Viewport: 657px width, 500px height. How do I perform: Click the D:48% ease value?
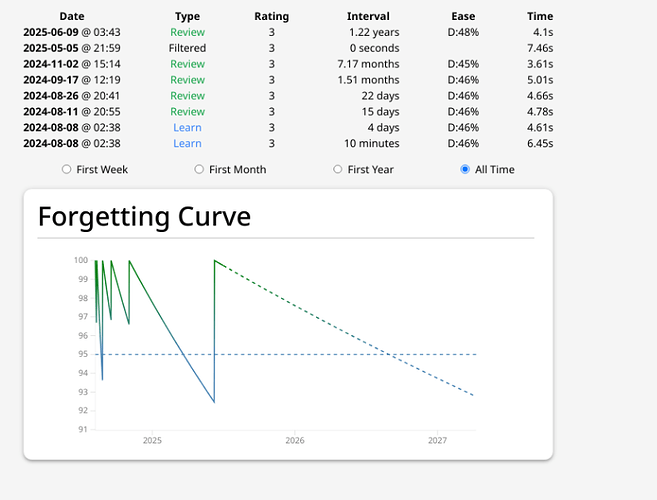coord(463,32)
